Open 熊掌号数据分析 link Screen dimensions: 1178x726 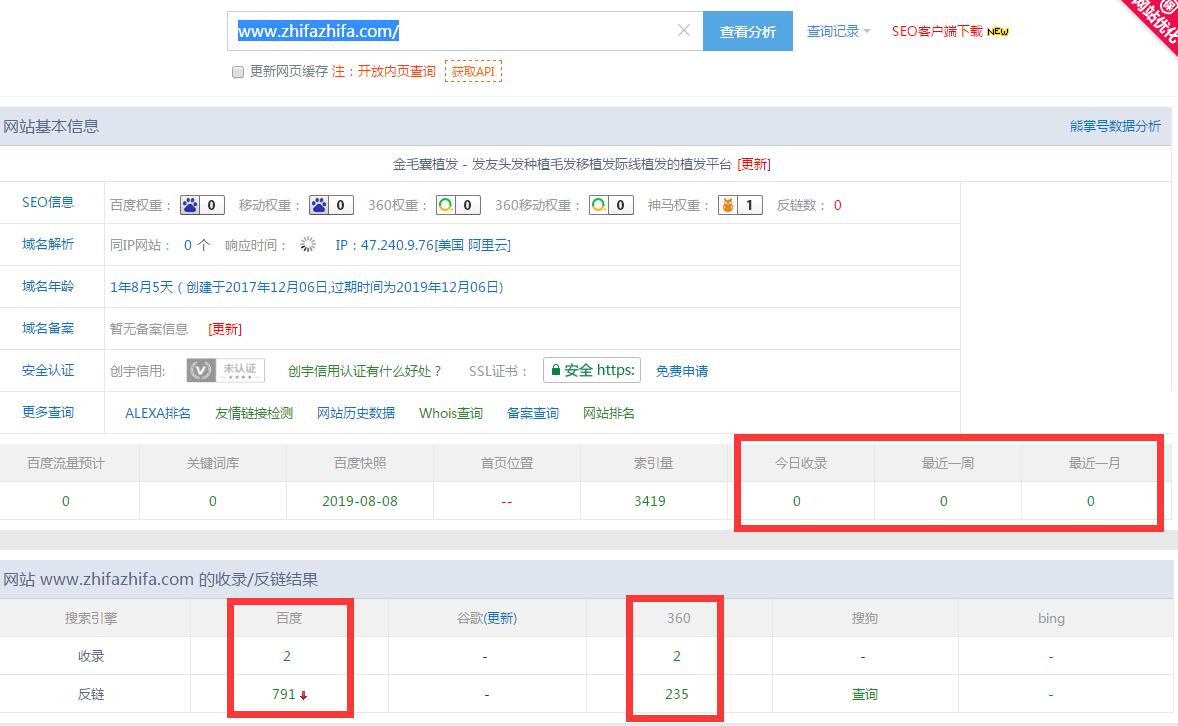pos(1116,126)
